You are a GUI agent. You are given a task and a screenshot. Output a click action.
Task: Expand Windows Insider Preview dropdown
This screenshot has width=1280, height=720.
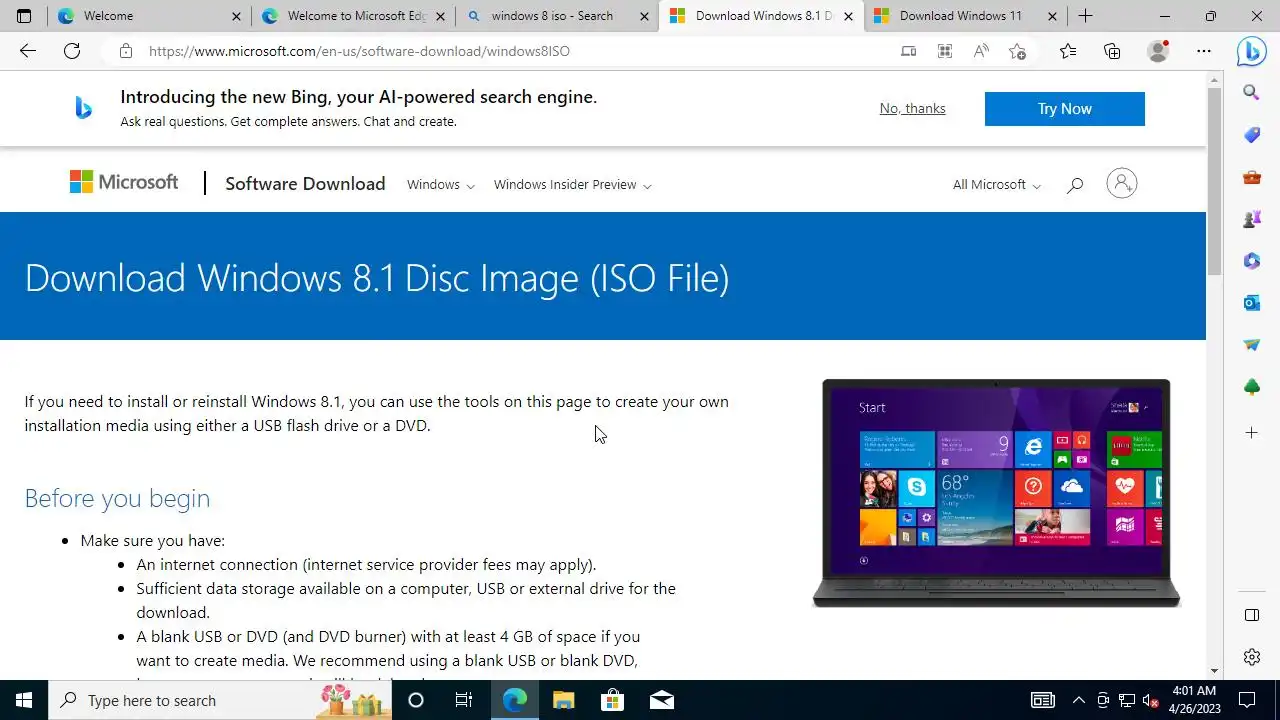(x=572, y=185)
